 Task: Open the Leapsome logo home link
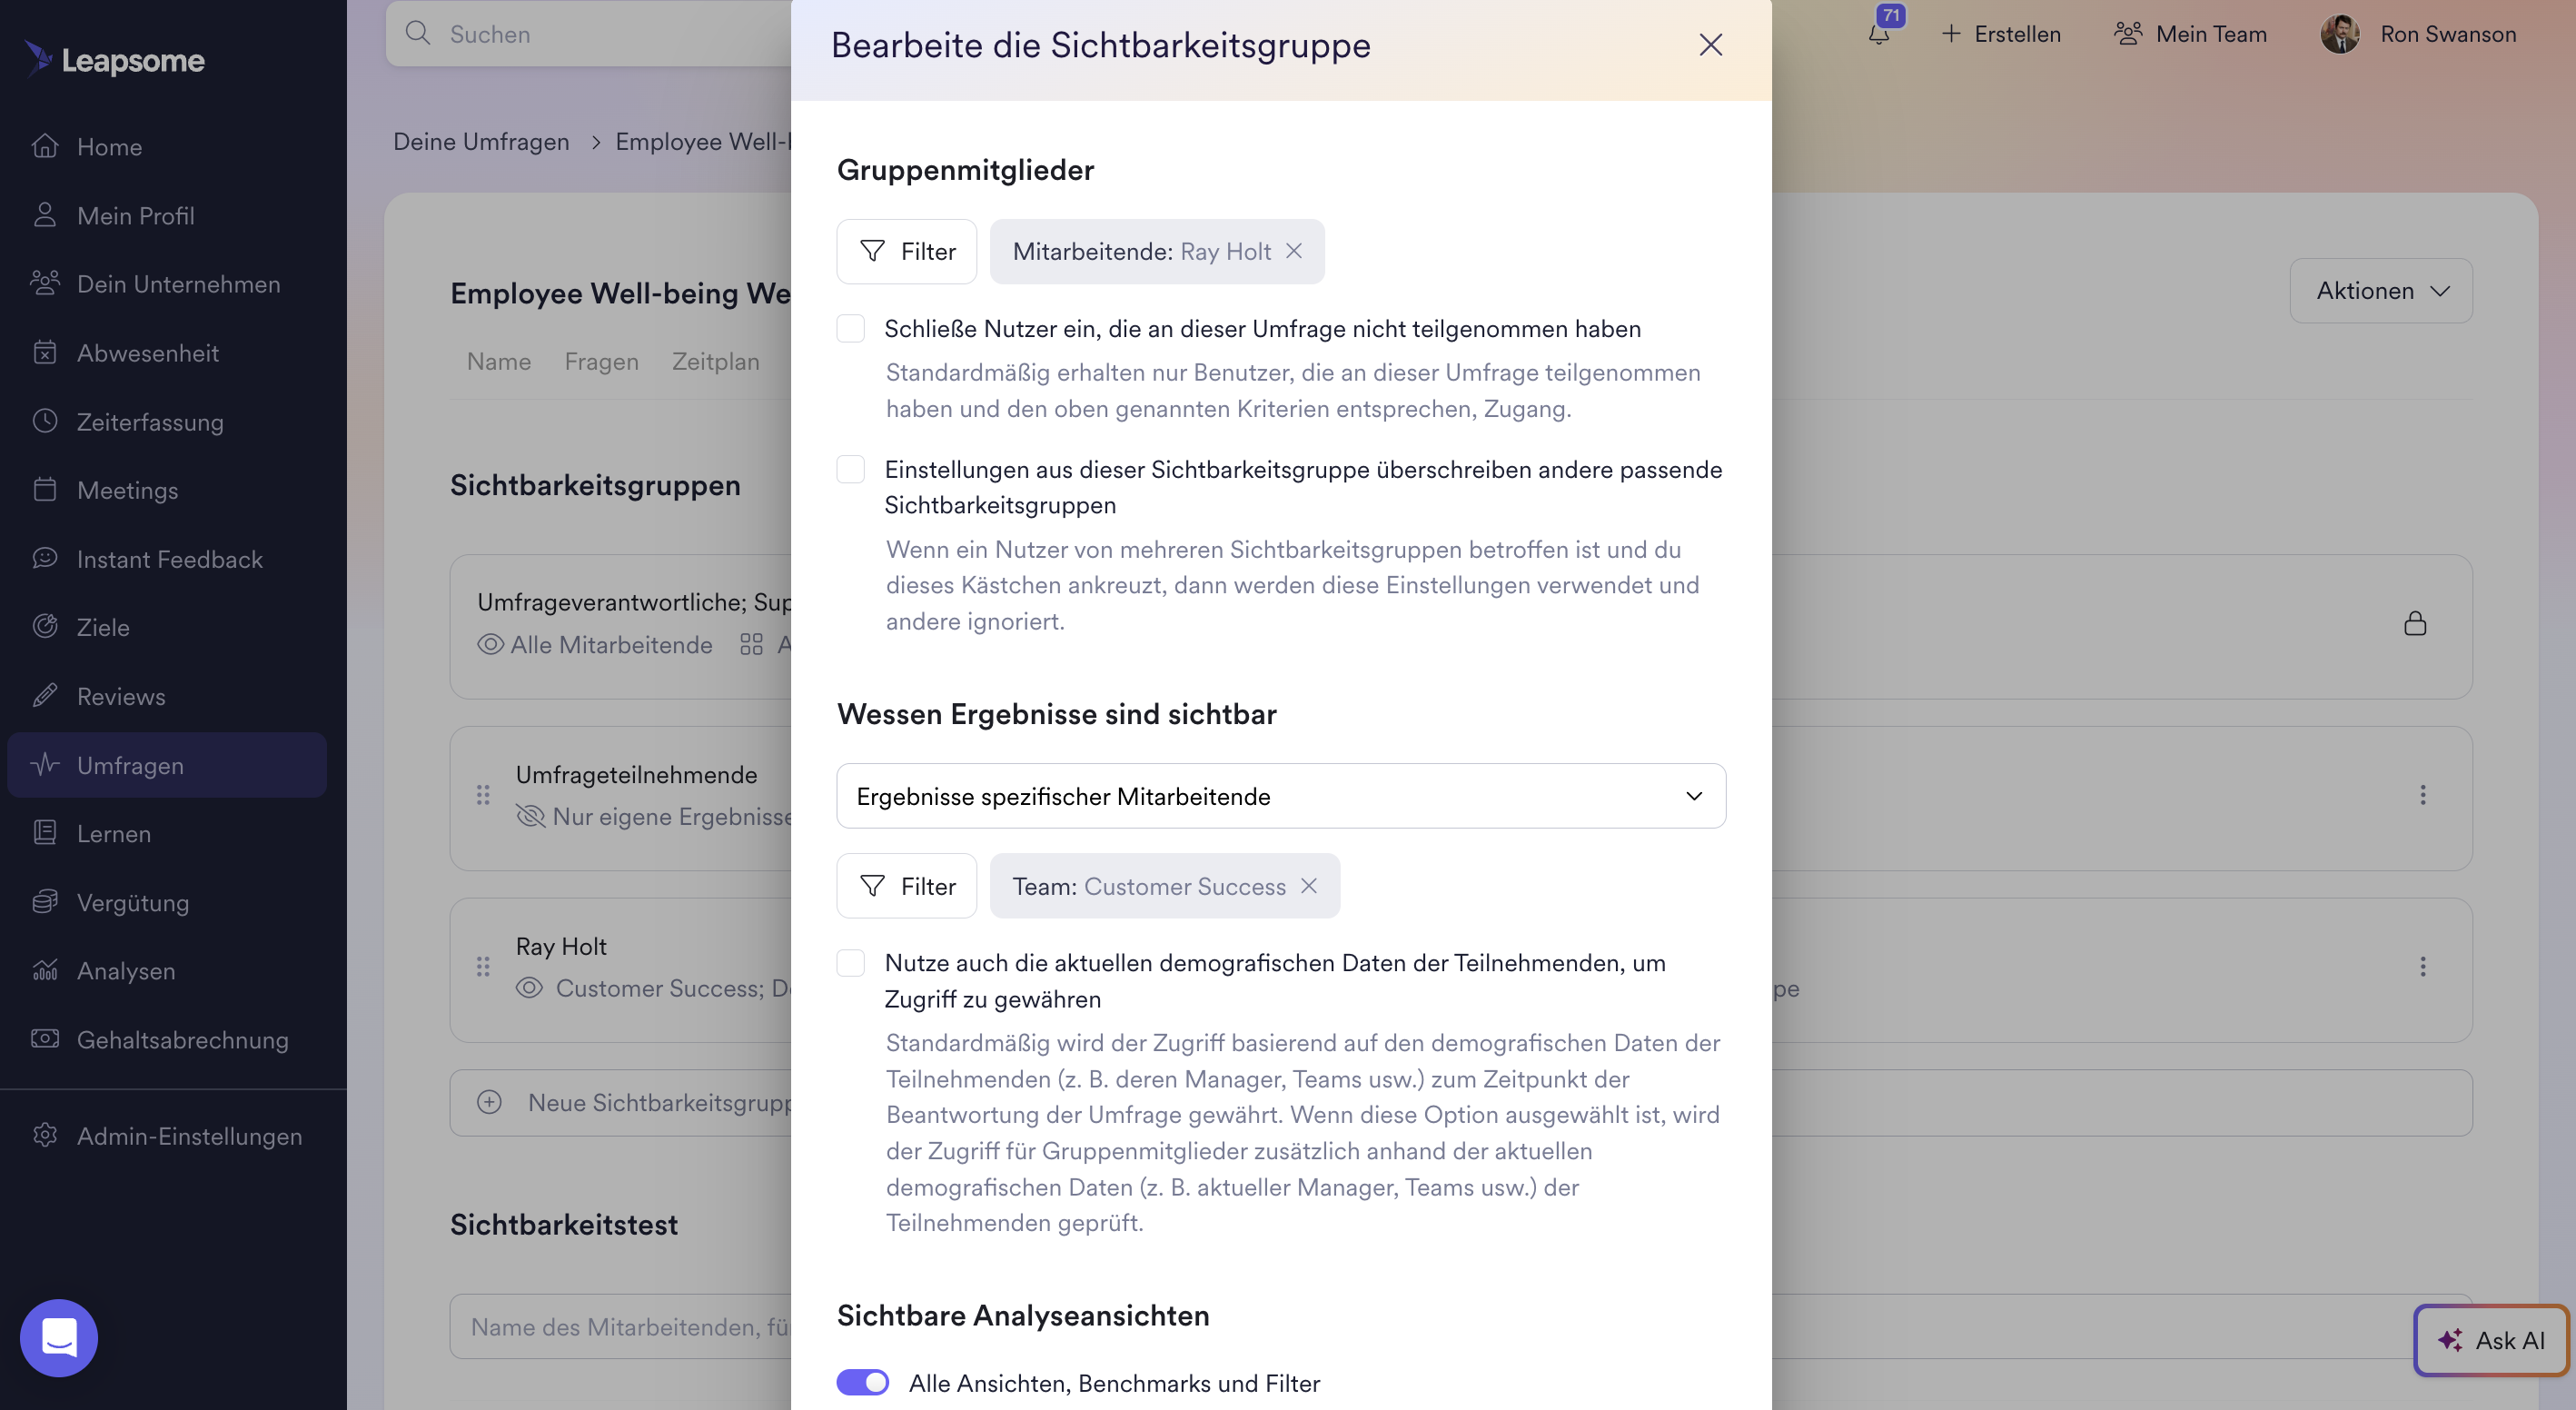pos(114,60)
